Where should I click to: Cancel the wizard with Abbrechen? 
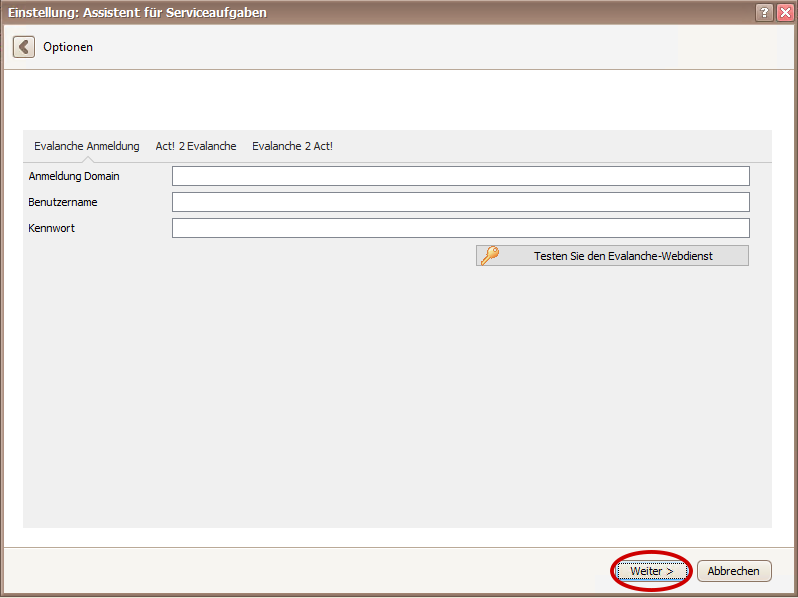click(x=734, y=571)
